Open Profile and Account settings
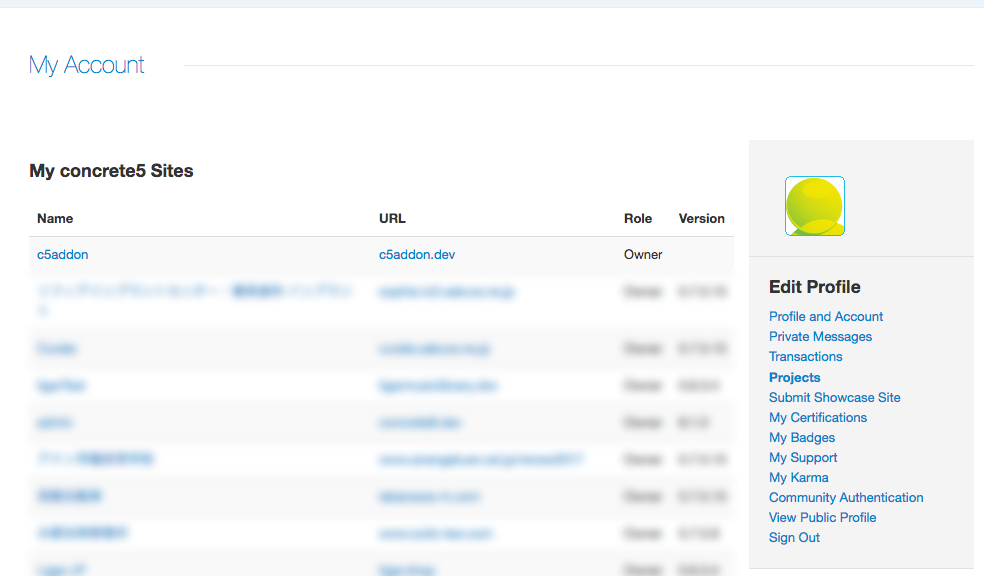Screen dimensions: 984x576 (826, 316)
